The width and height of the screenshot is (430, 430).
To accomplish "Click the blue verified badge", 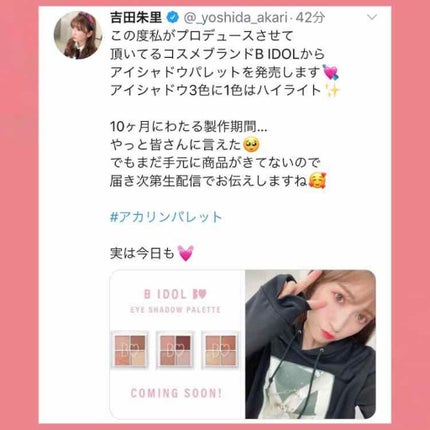I will [x=172, y=18].
